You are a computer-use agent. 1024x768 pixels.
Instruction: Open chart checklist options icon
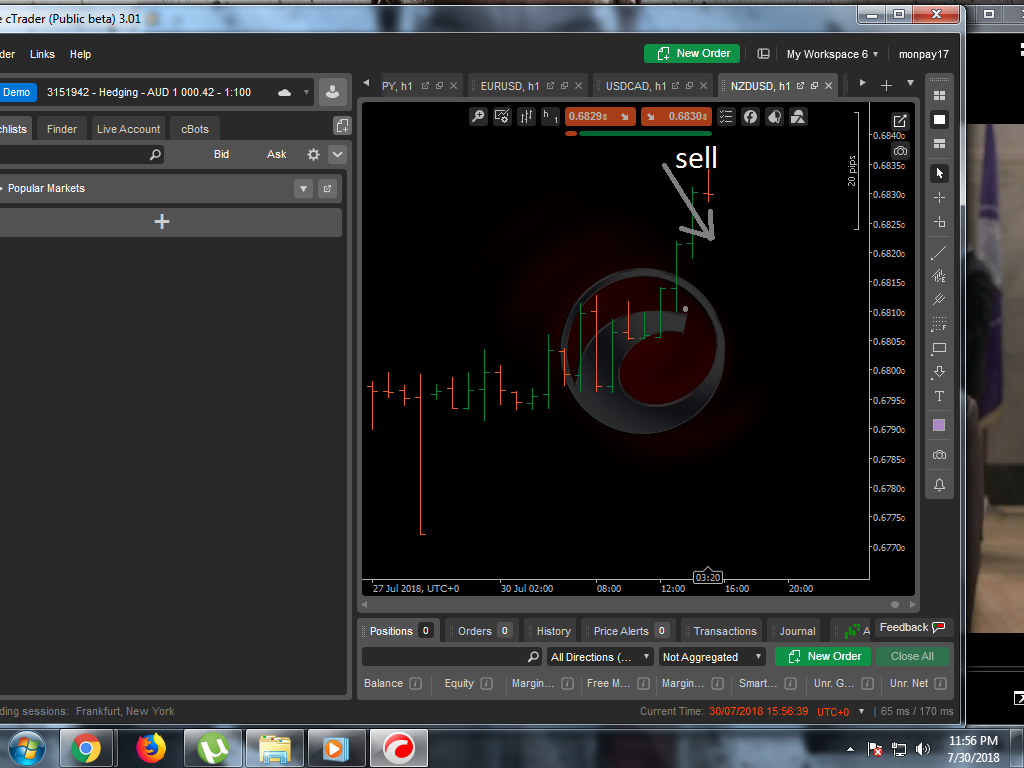pyautogui.click(x=726, y=117)
